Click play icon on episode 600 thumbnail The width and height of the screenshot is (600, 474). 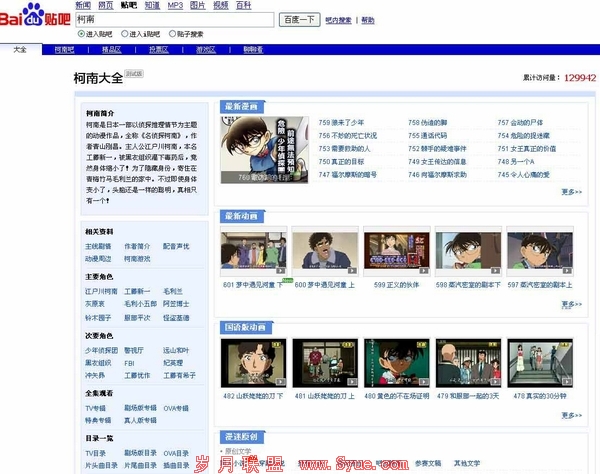(x=352, y=270)
